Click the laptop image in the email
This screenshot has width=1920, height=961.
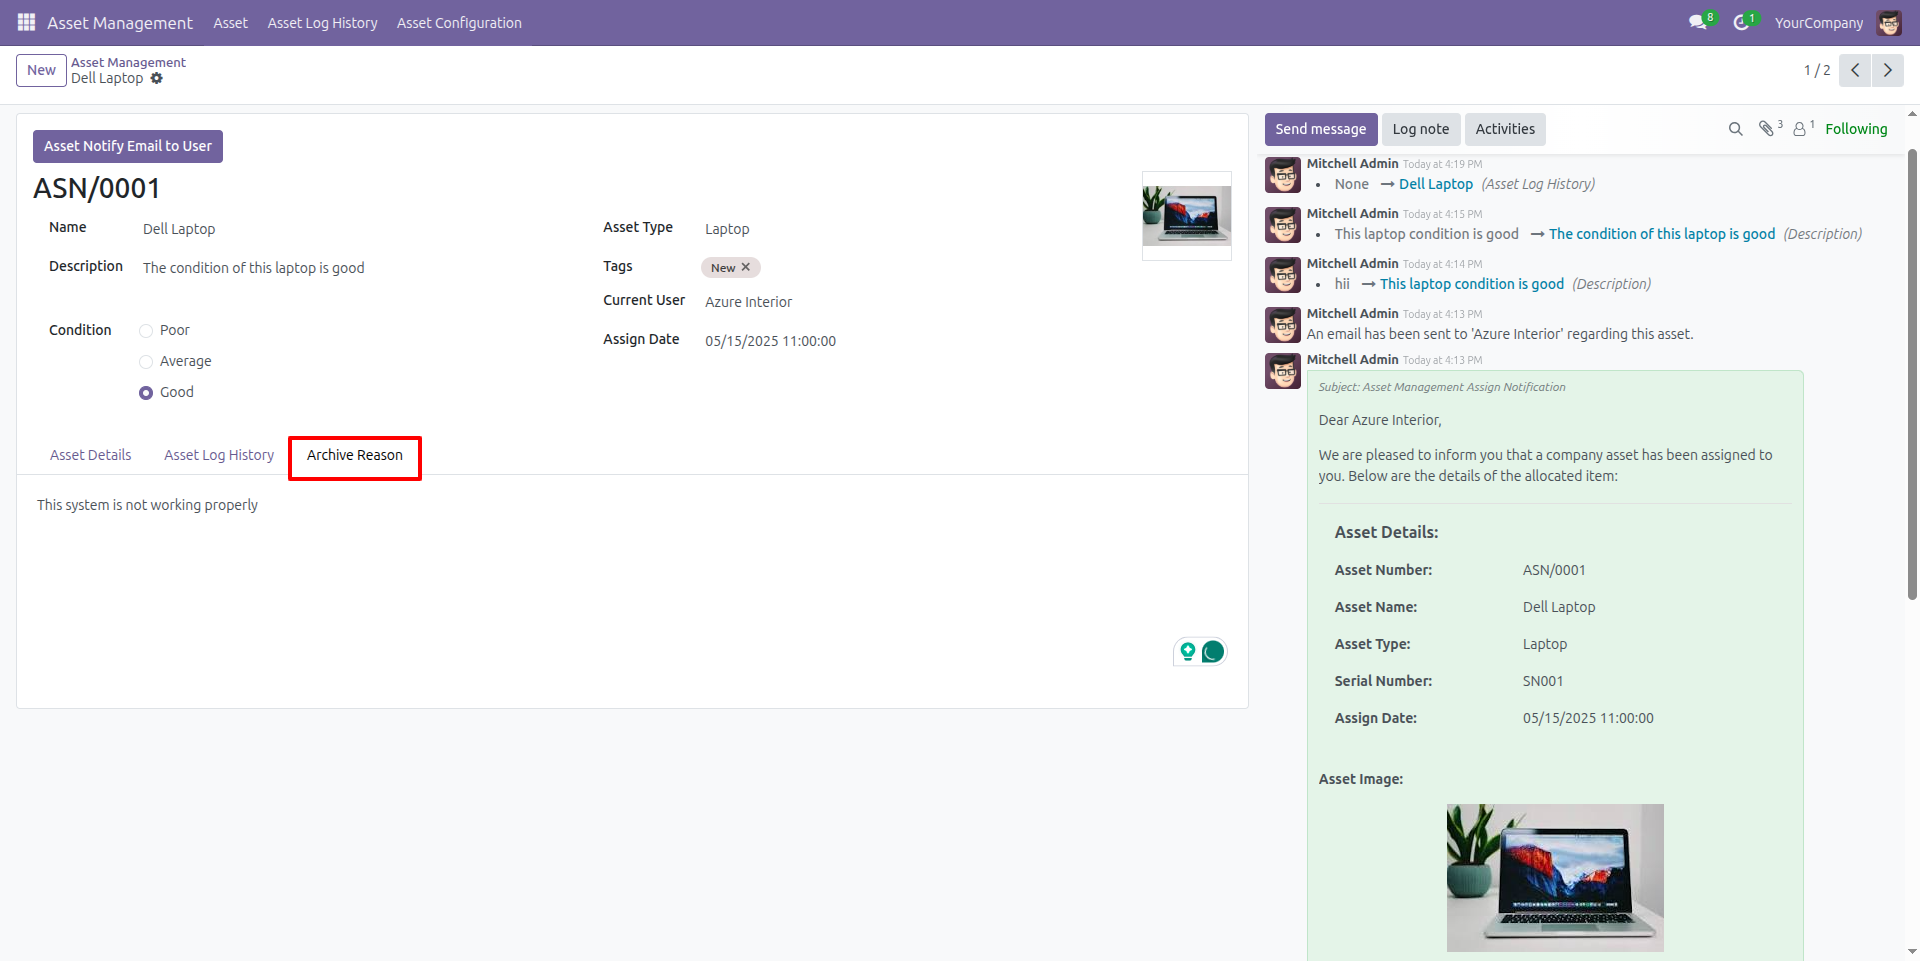point(1555,877)
